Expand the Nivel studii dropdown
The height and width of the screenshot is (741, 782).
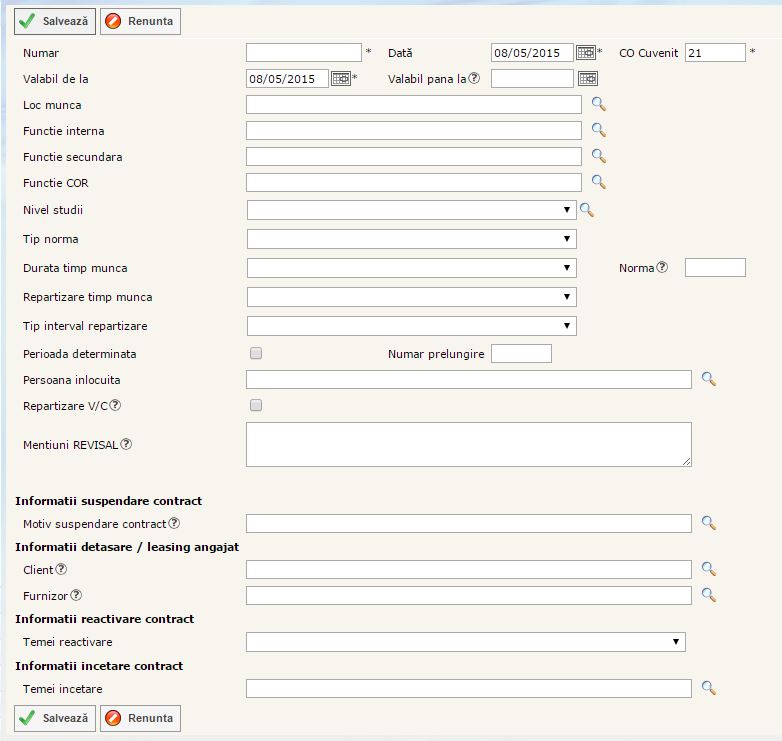pos(411,210)
